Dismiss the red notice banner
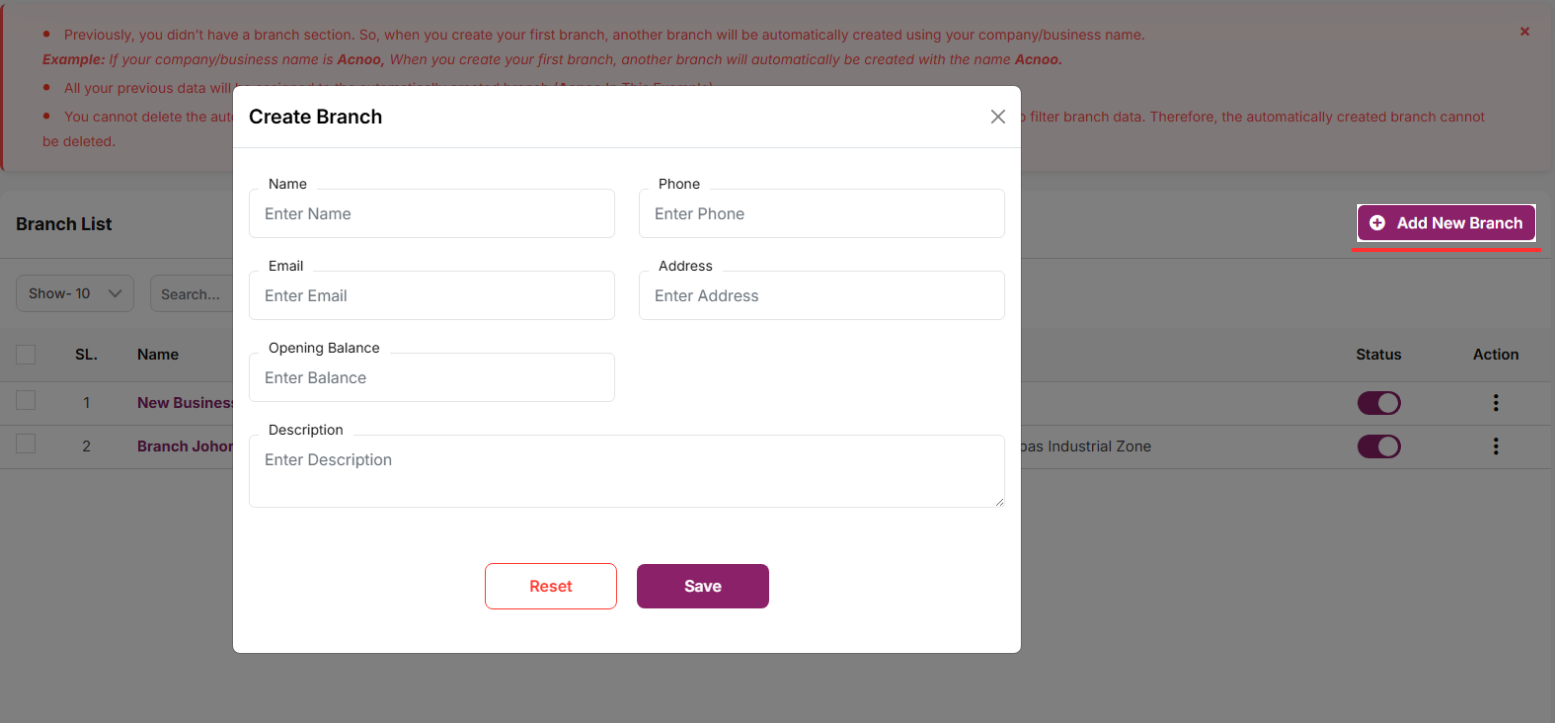This screenshot has width=1556, height=724. 1524,32
